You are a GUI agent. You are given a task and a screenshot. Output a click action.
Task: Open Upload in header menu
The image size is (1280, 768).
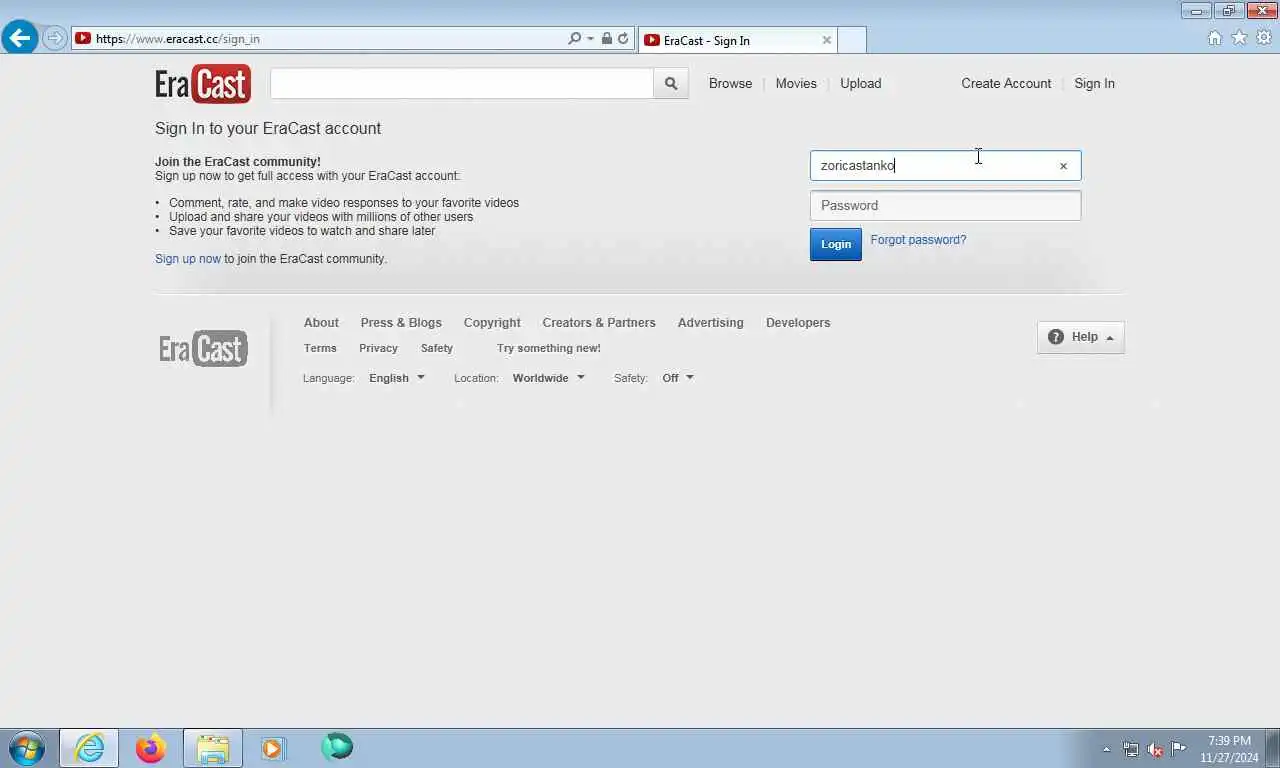(x=861, y=84)
